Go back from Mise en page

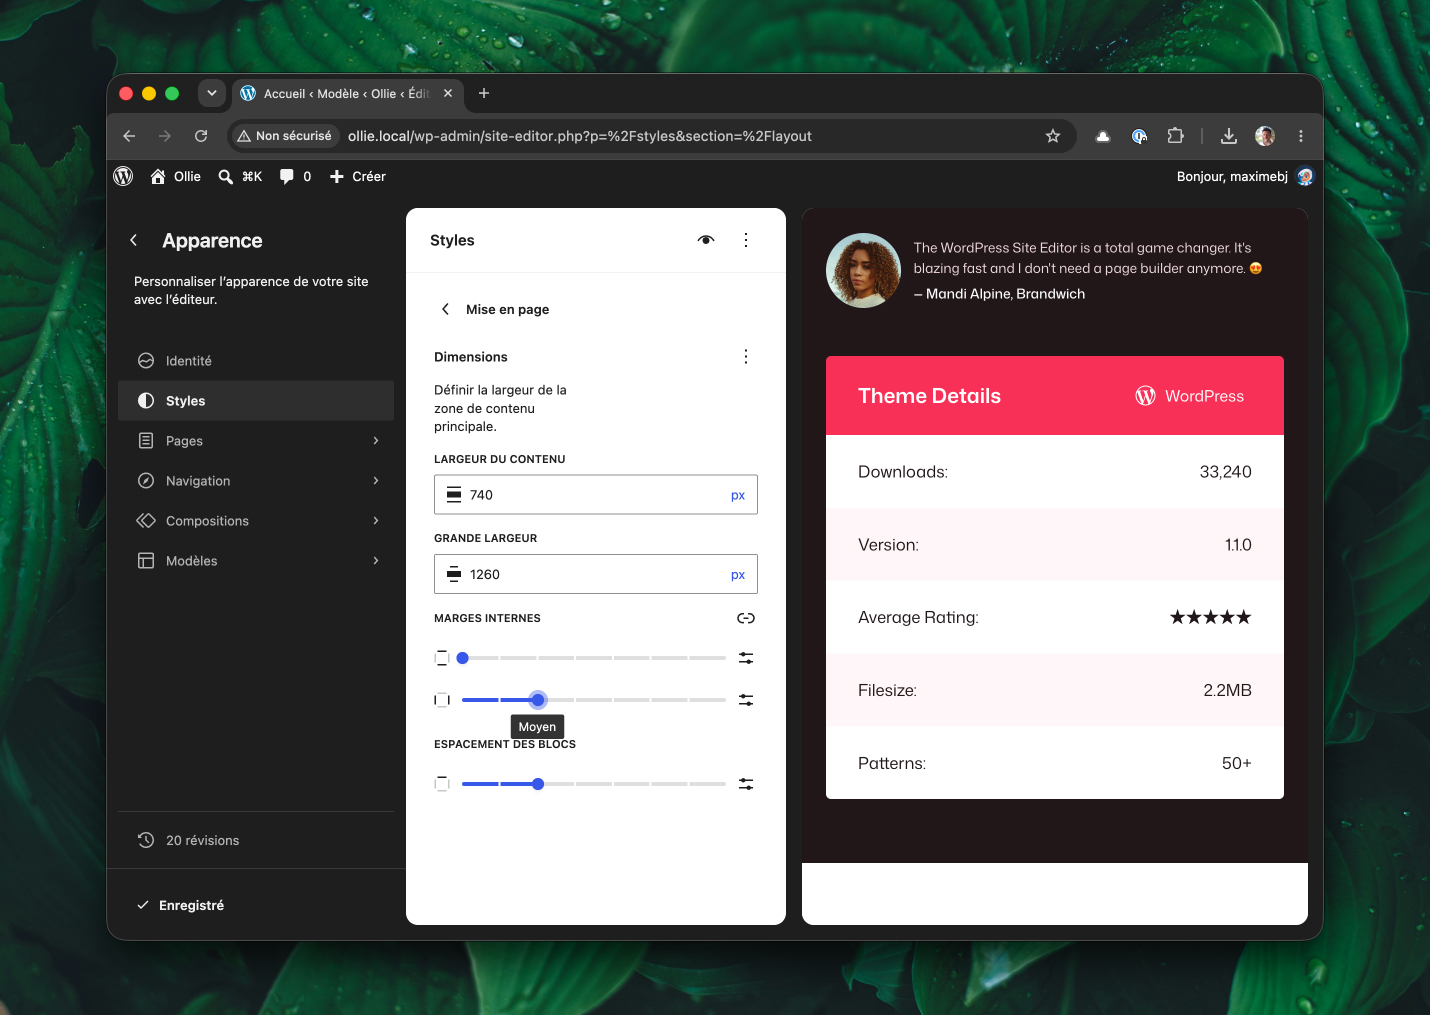tap(445, 309)
